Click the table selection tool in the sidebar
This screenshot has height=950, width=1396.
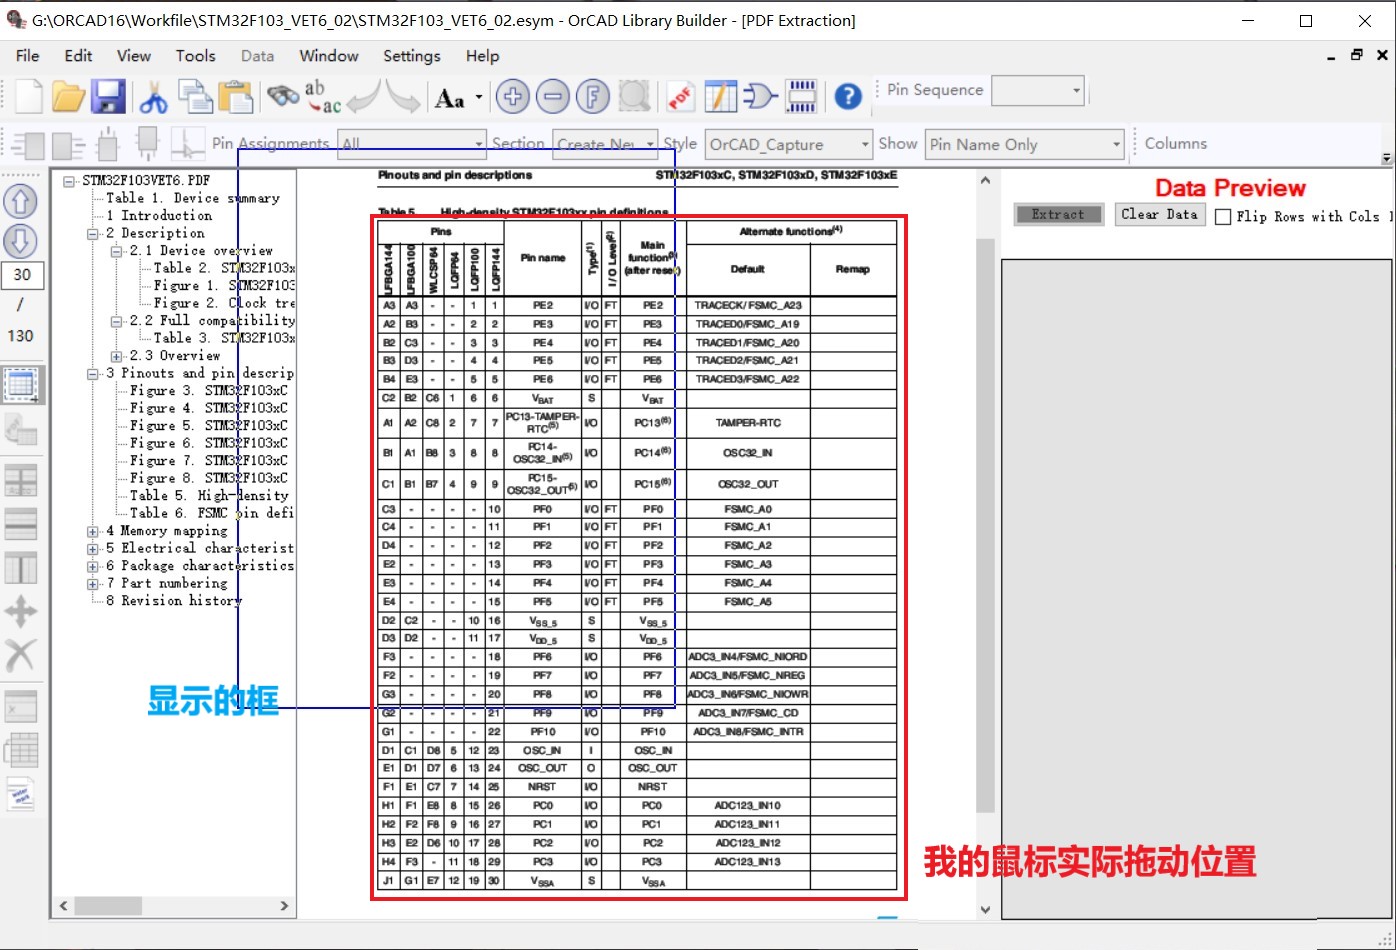(21, 384)
